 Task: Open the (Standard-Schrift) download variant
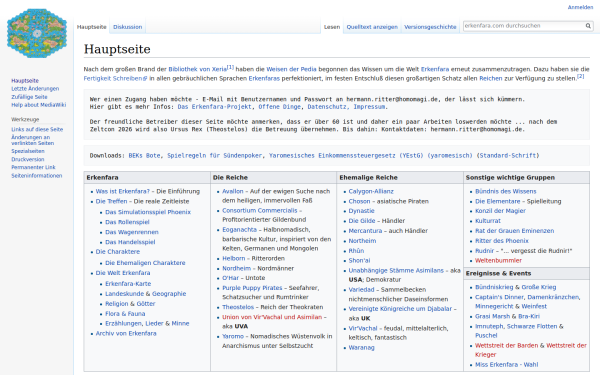[x=507, y=156]
